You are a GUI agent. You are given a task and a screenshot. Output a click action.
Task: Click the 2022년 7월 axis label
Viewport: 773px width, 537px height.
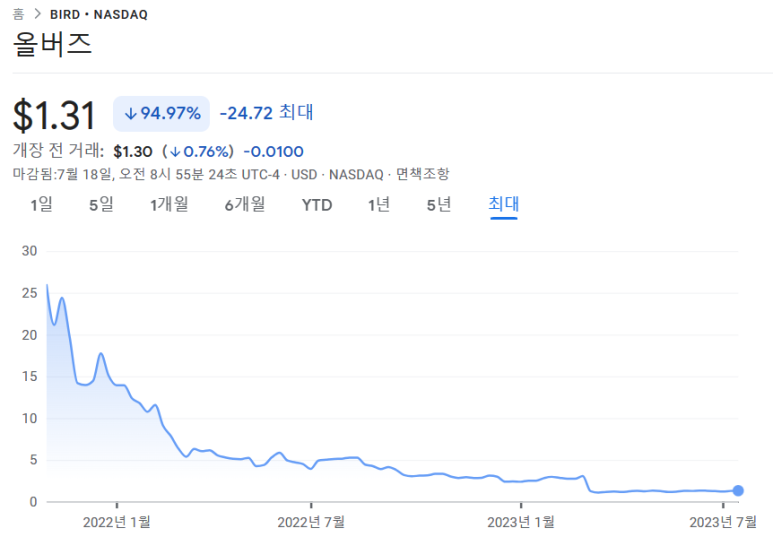point(311,522)
